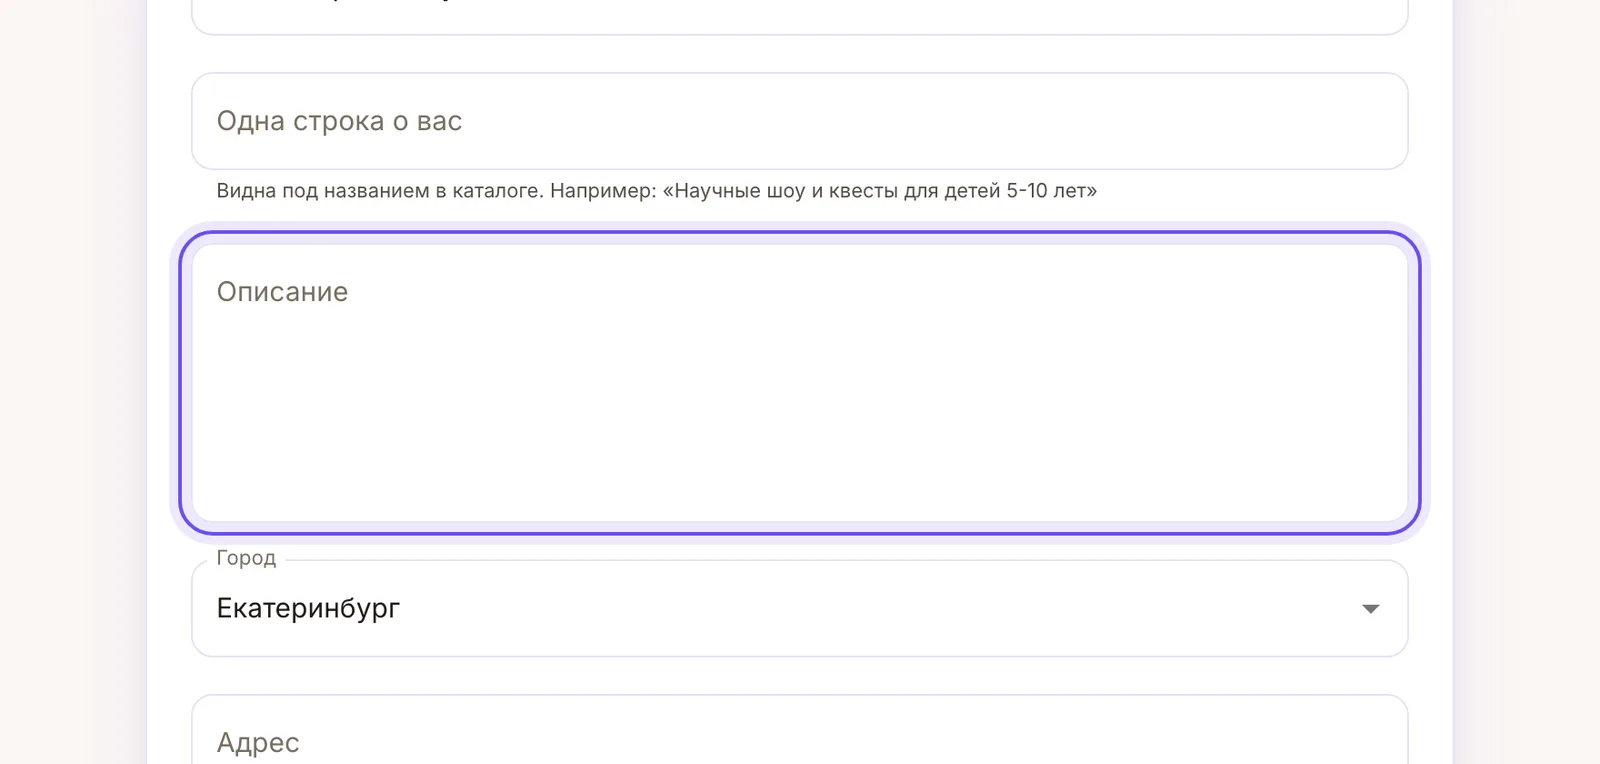Select the Адрес input field

coord(800,730)
